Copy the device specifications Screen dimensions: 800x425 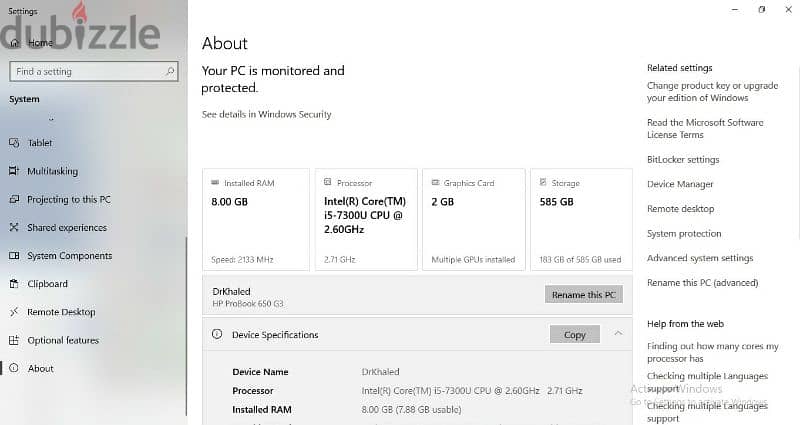(x=574, y=335)
